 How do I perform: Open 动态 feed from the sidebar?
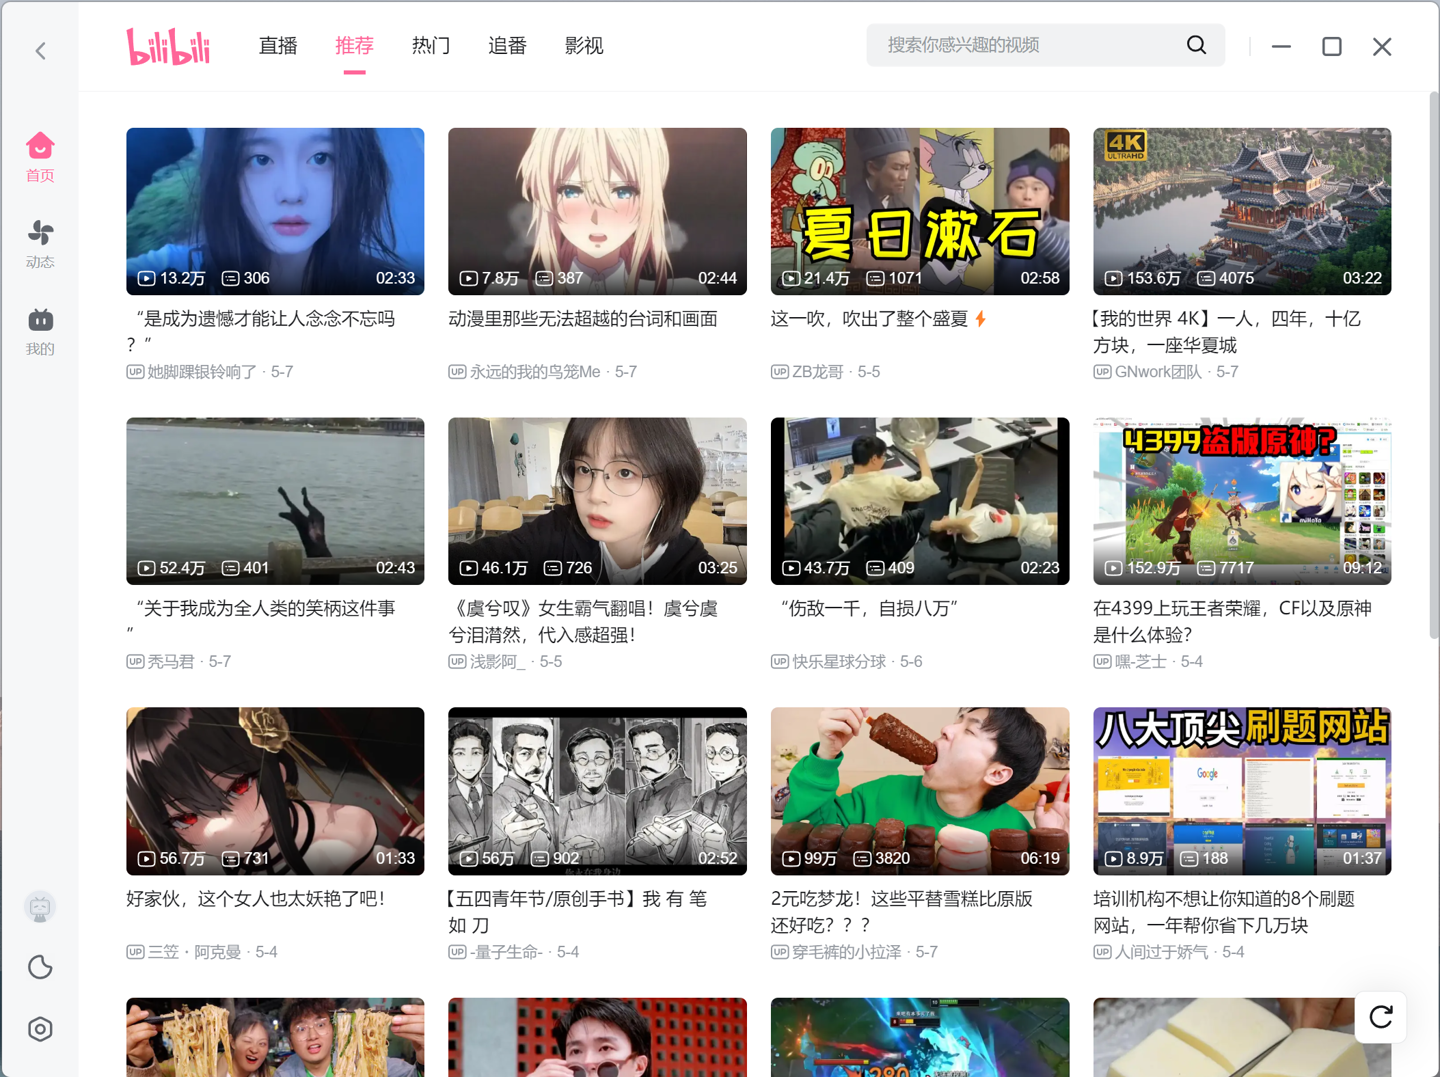40,244
